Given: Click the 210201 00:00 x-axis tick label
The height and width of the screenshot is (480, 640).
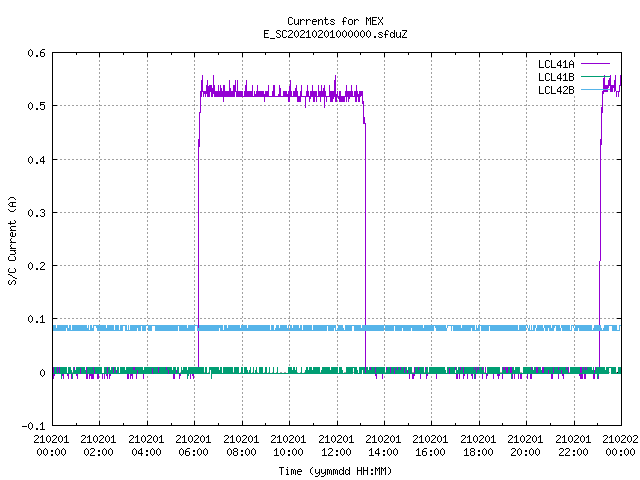Looking at the screenshot, I should coord(51,446).
